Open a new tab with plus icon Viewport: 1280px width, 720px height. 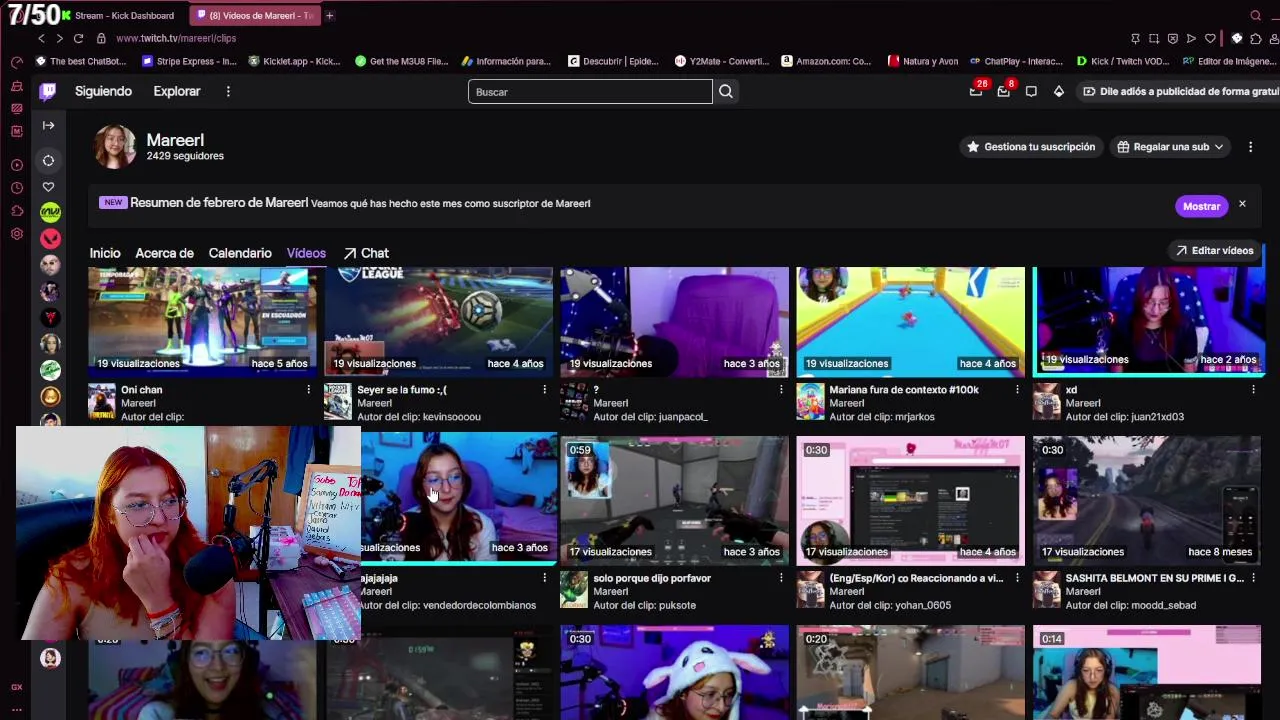329,15
